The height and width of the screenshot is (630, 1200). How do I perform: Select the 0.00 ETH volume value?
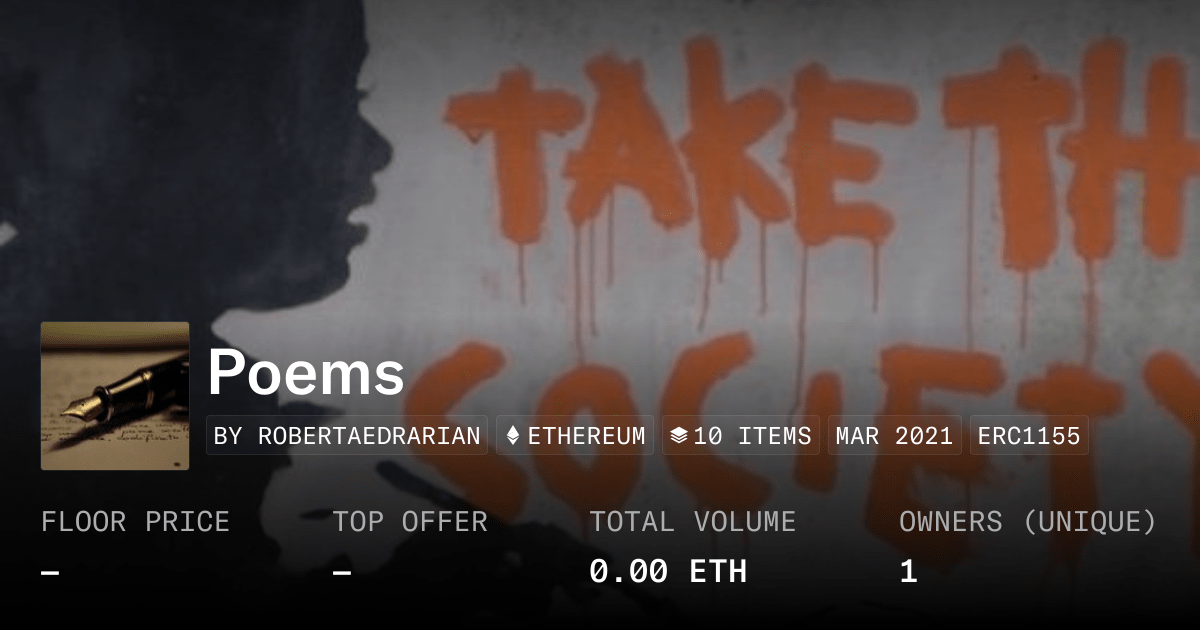[668, 572]
